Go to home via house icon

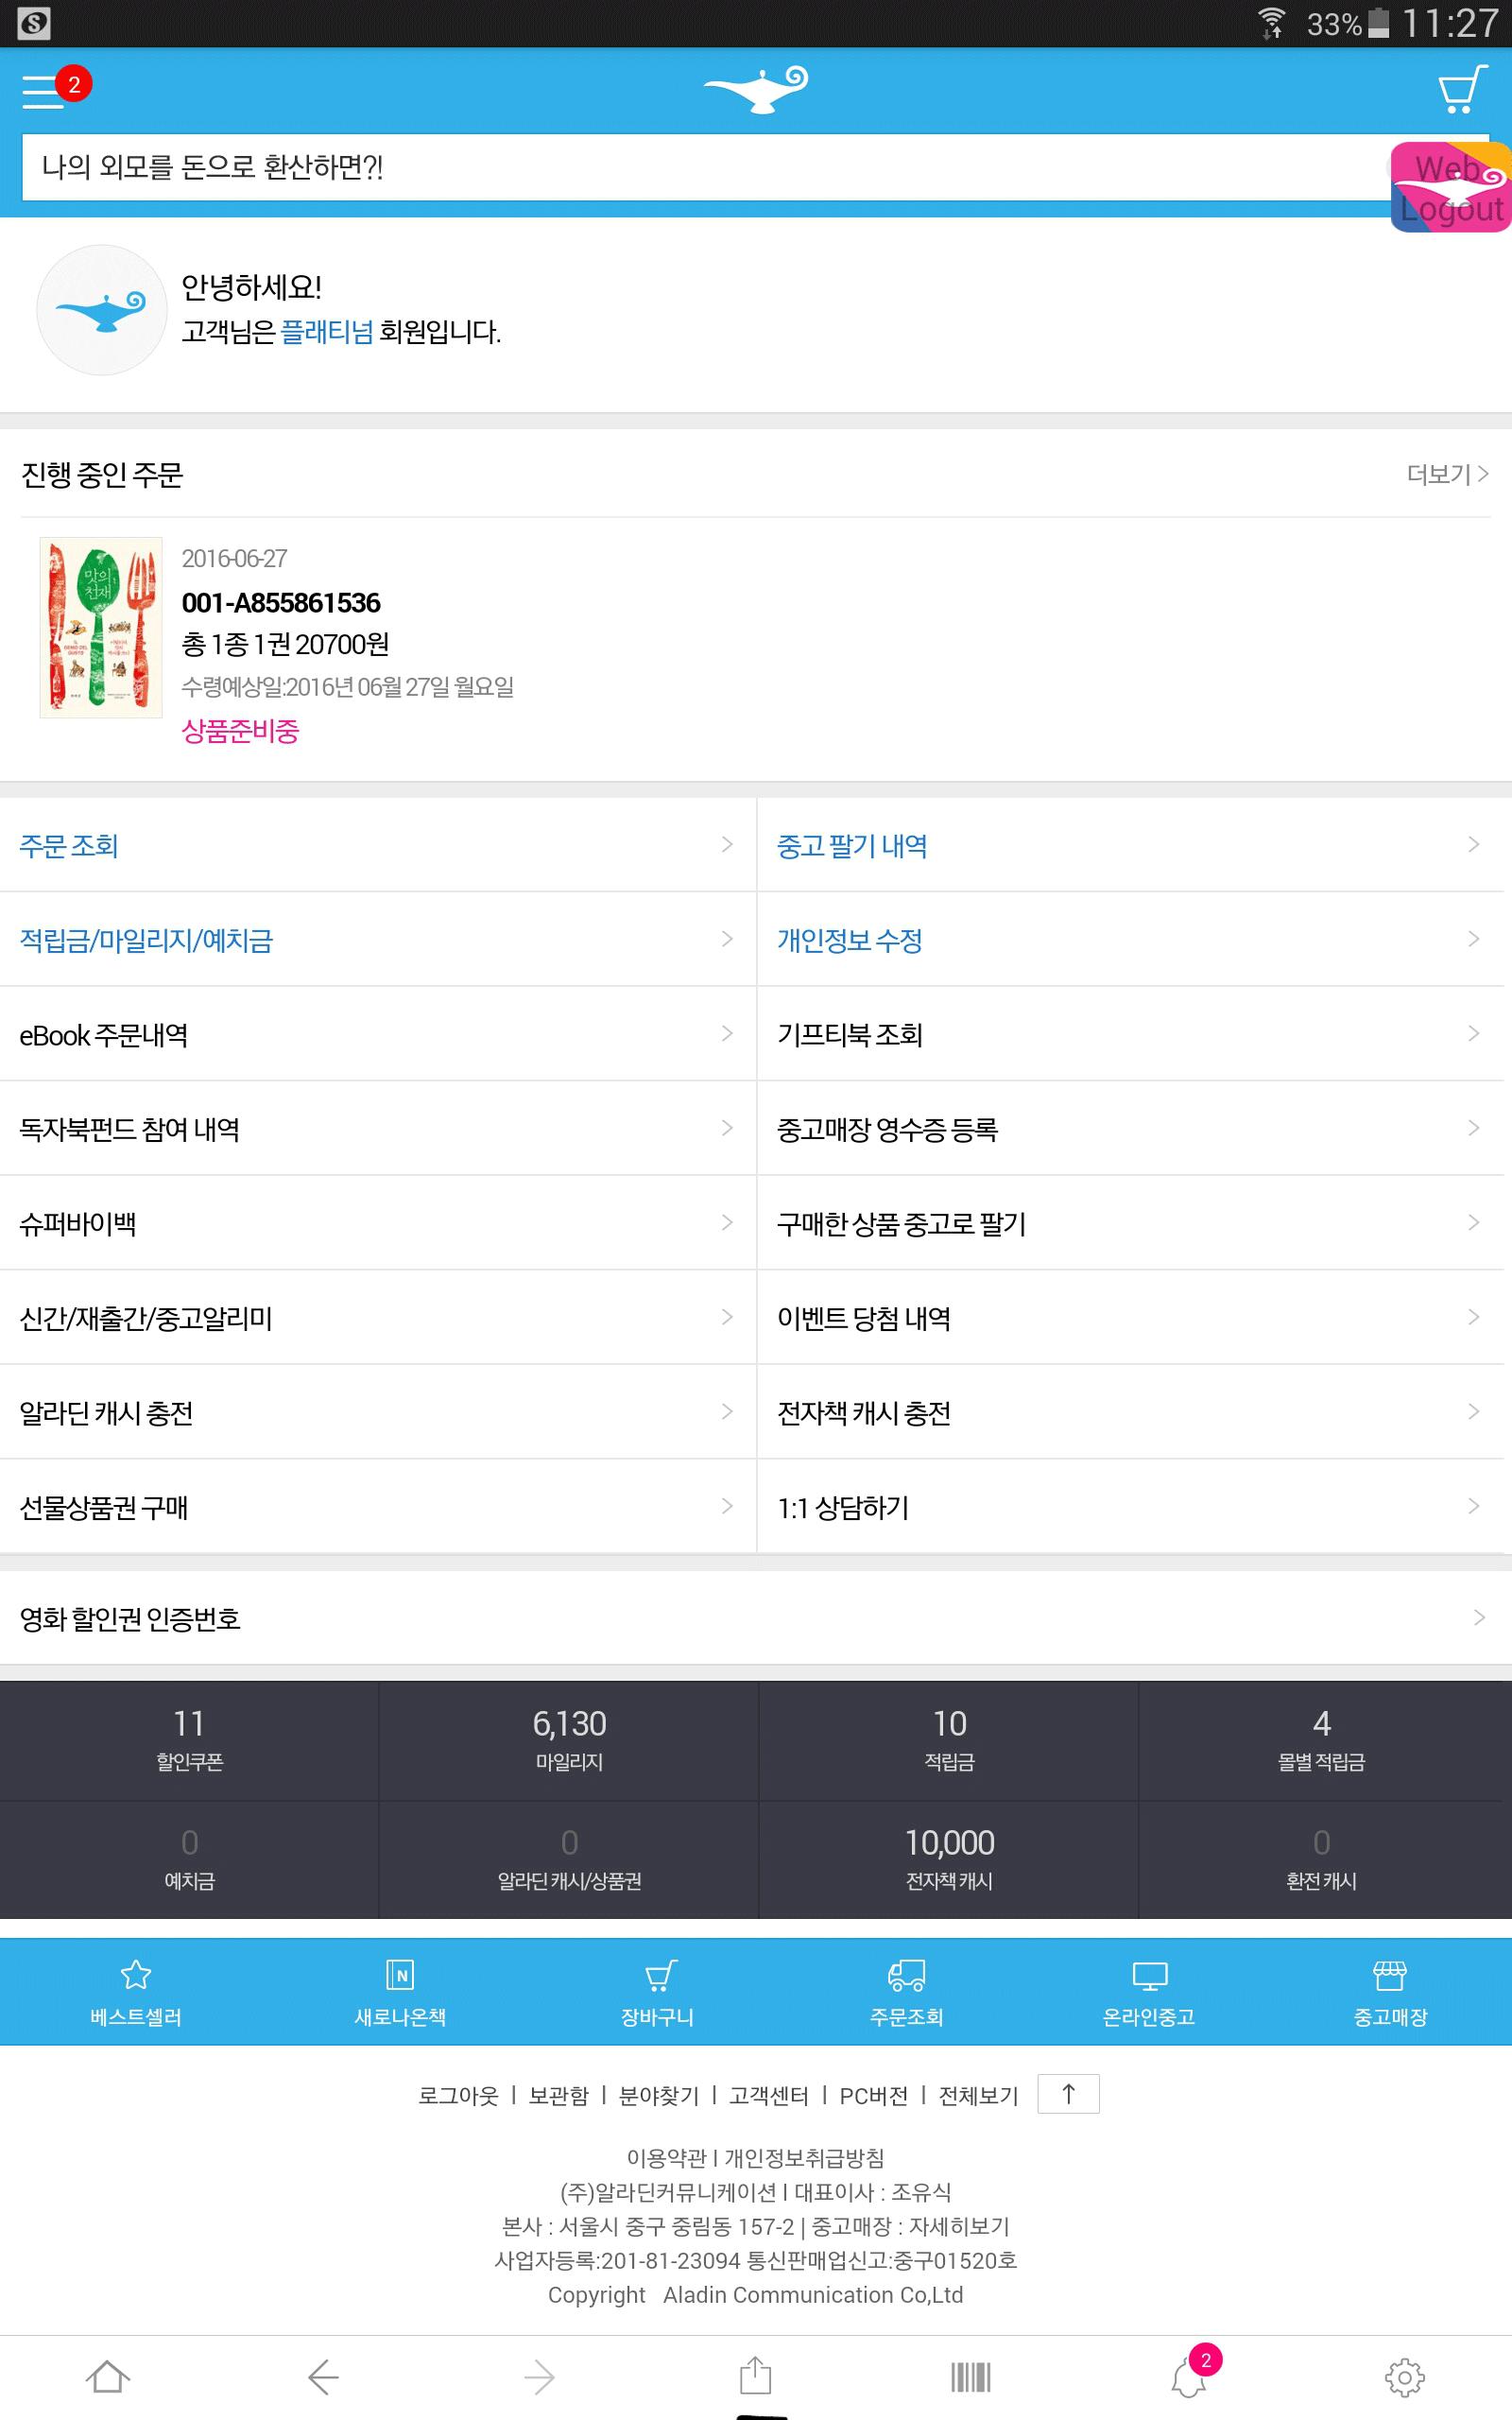pyautogui.click(x=108, y=2377)
